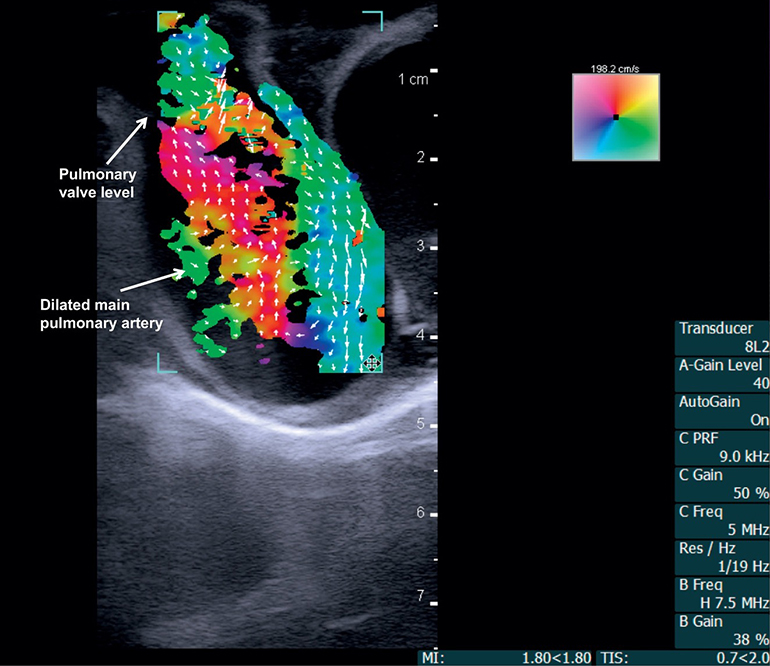Click the depth marker labeled 3
The width and height of the screenshot is (770, 666).
pyautogui.click(x=421, y=246)
